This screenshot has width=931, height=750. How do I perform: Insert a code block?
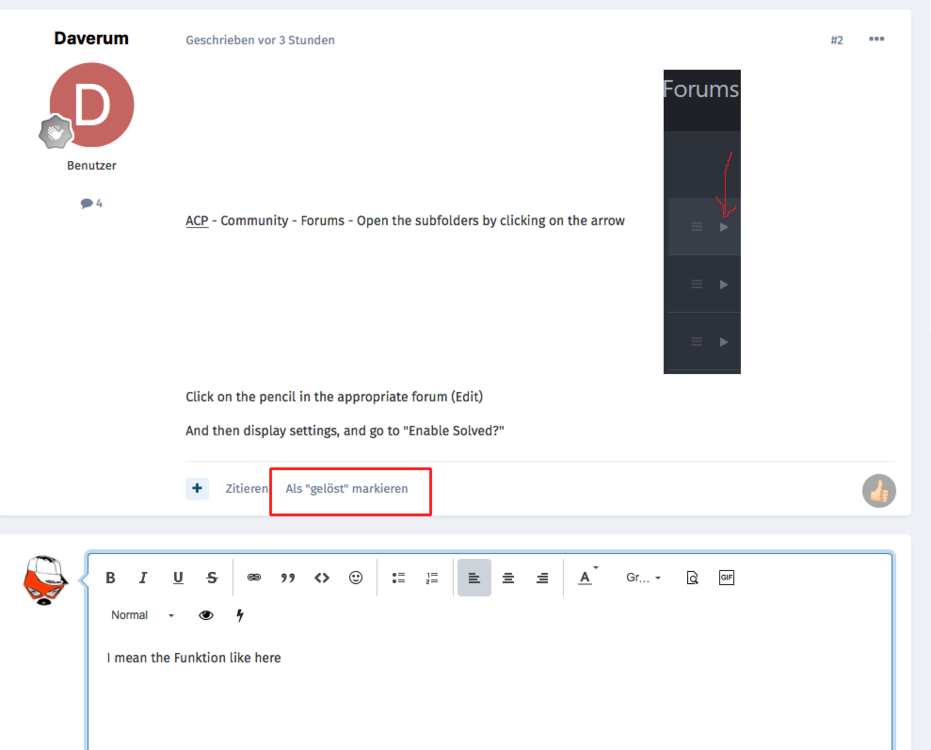pyautogui.click(x=322, y=578)
